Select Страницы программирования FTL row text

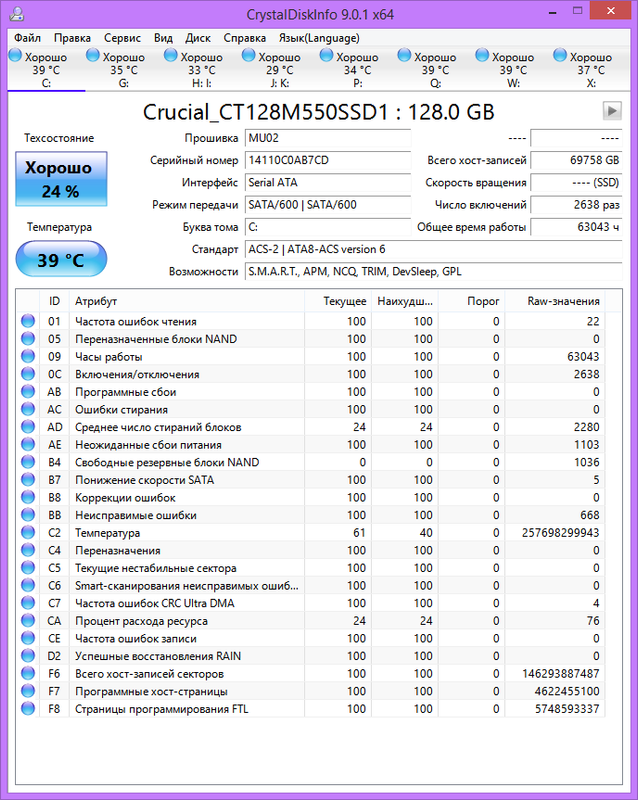tap(162, 709)
